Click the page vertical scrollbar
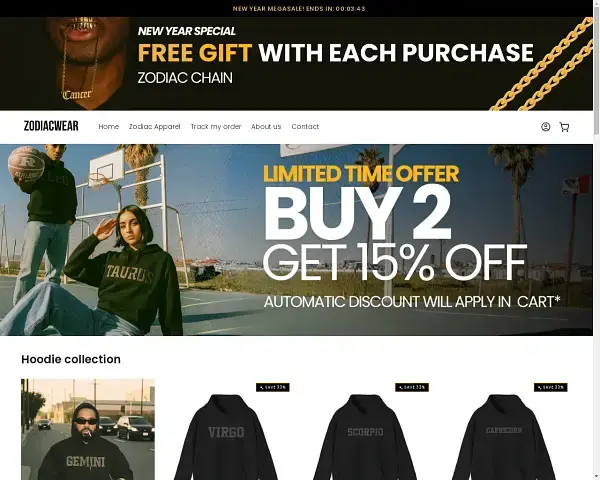This screenshot has width=600, height=480. click(x=596, y=240)
